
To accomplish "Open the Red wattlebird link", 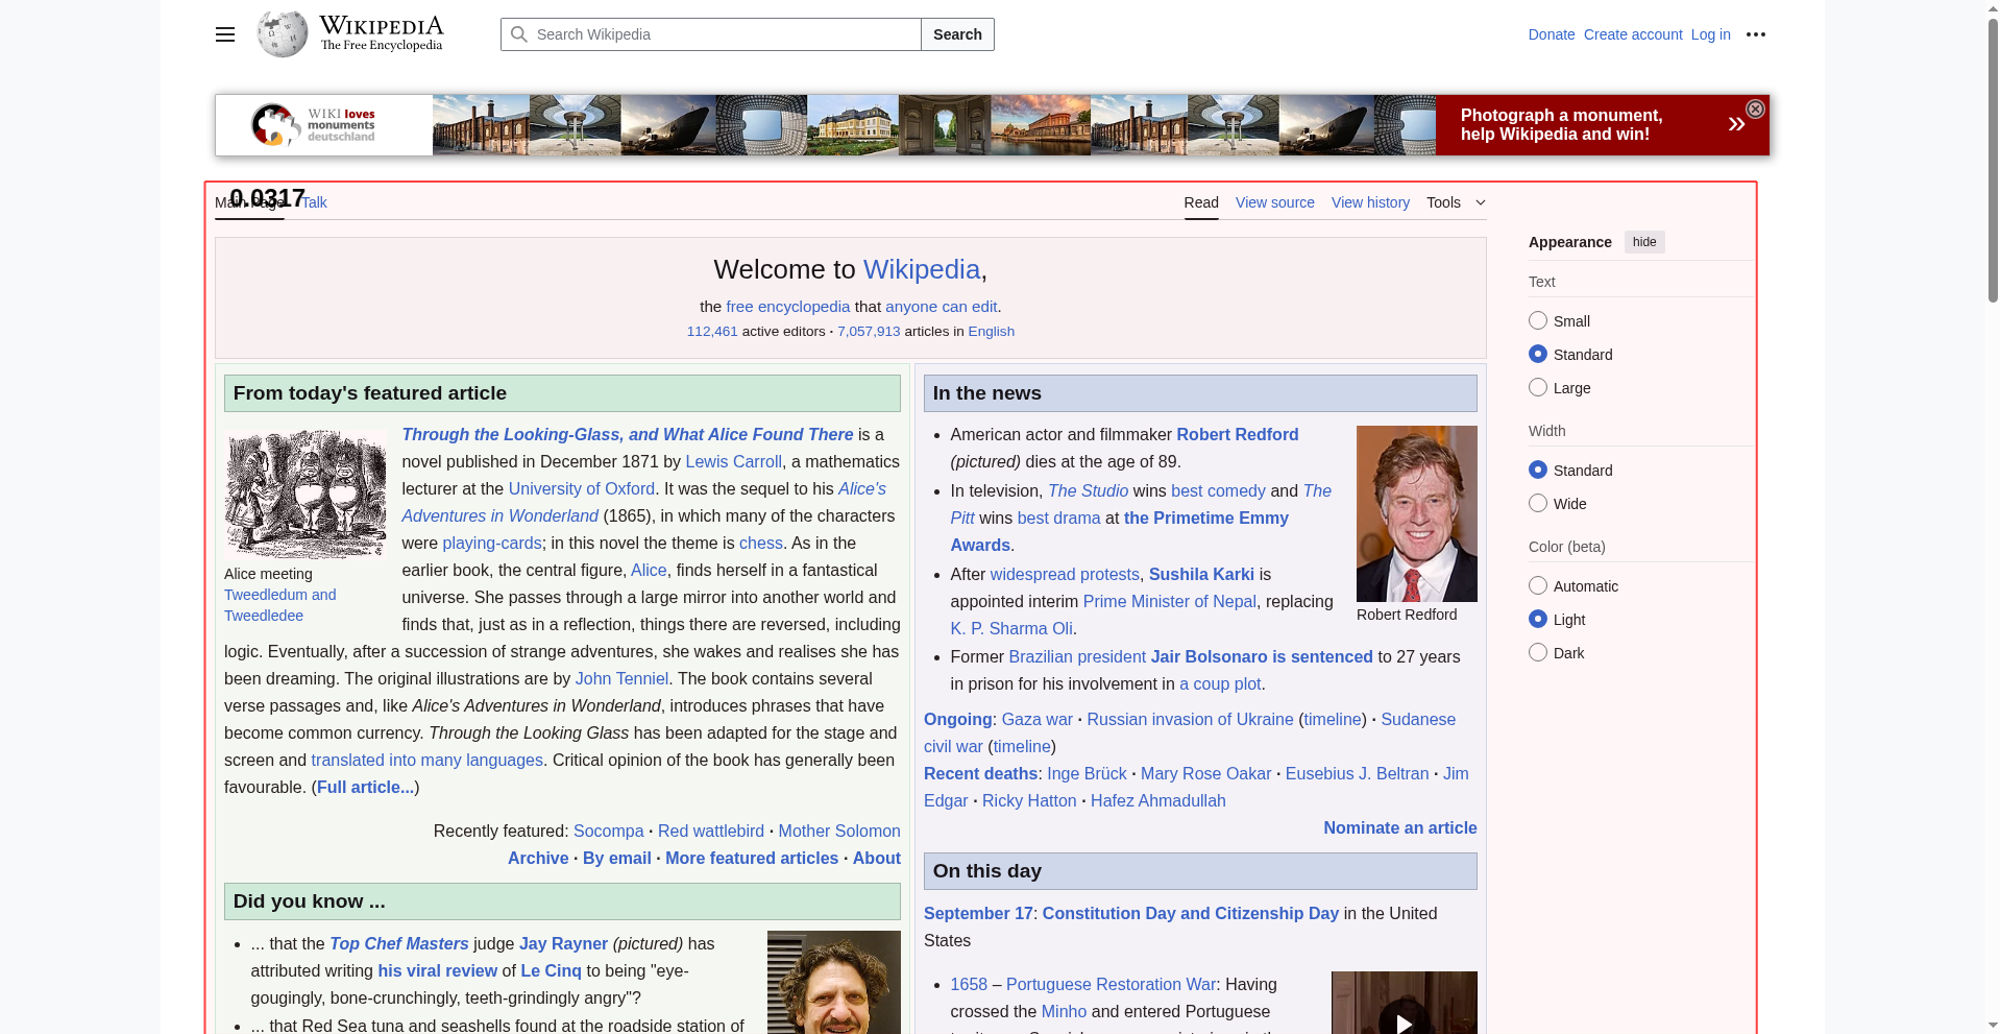I will pyautogui.click(x=710, y=831).
